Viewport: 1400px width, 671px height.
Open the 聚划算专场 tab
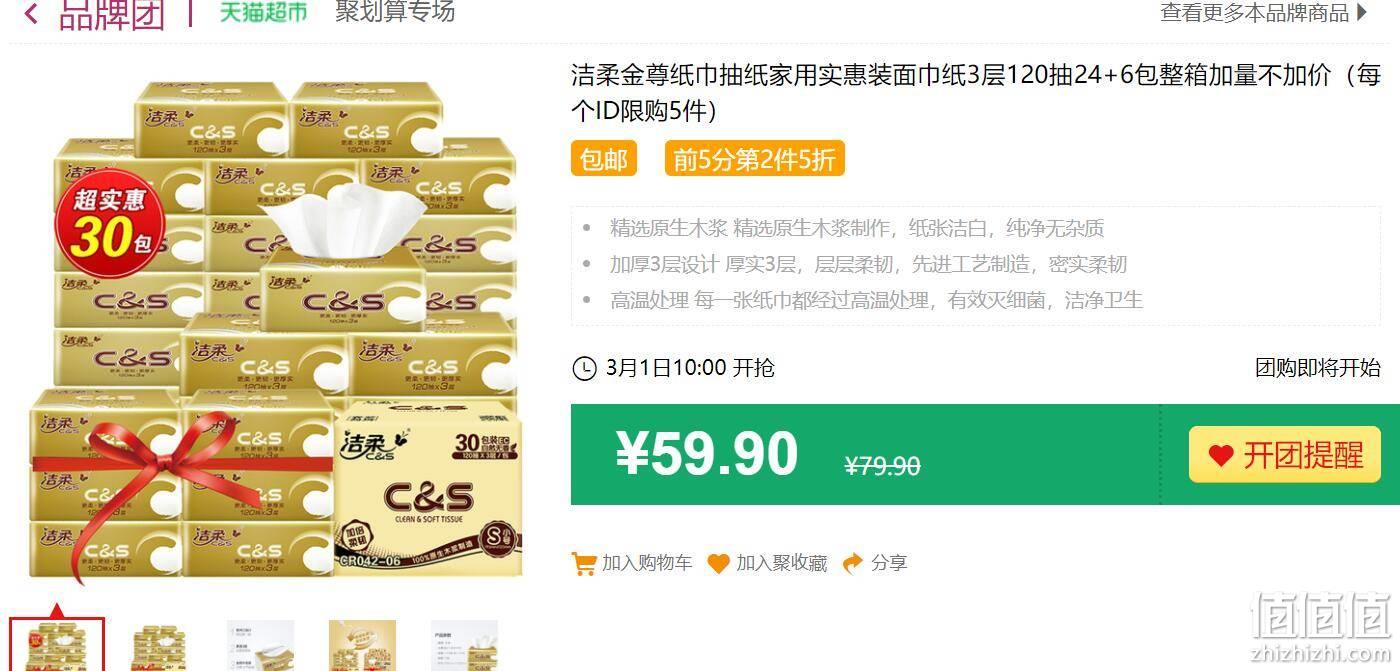[395, 12]
